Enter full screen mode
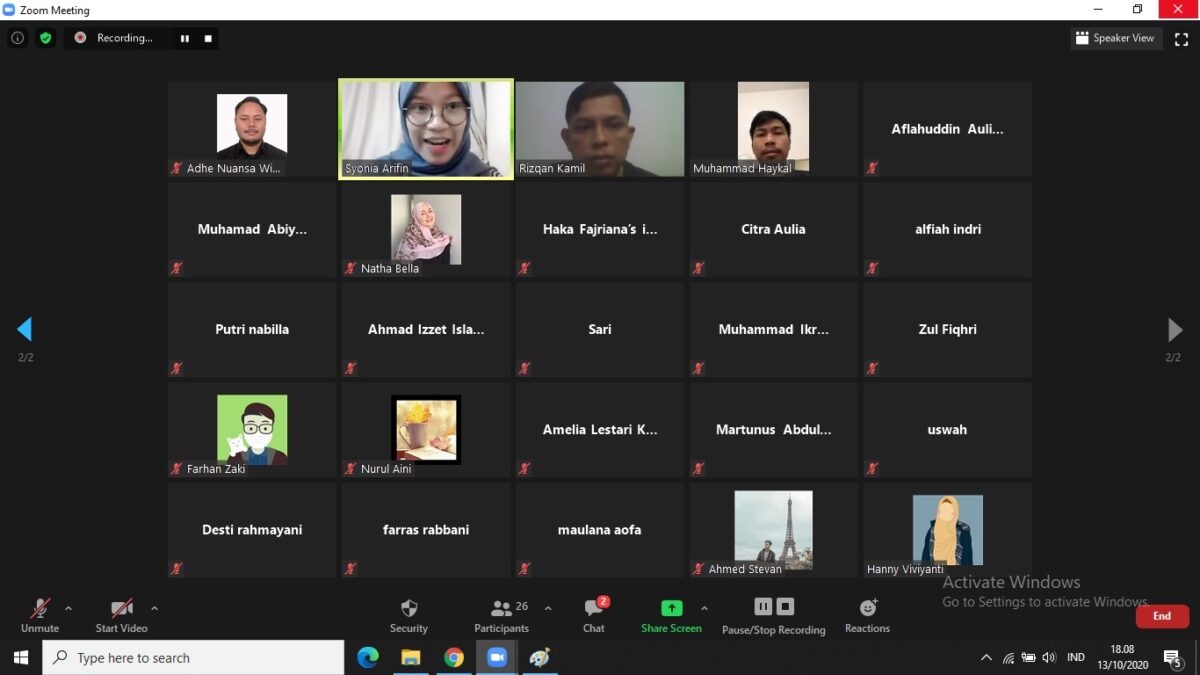 [1181, 38]
